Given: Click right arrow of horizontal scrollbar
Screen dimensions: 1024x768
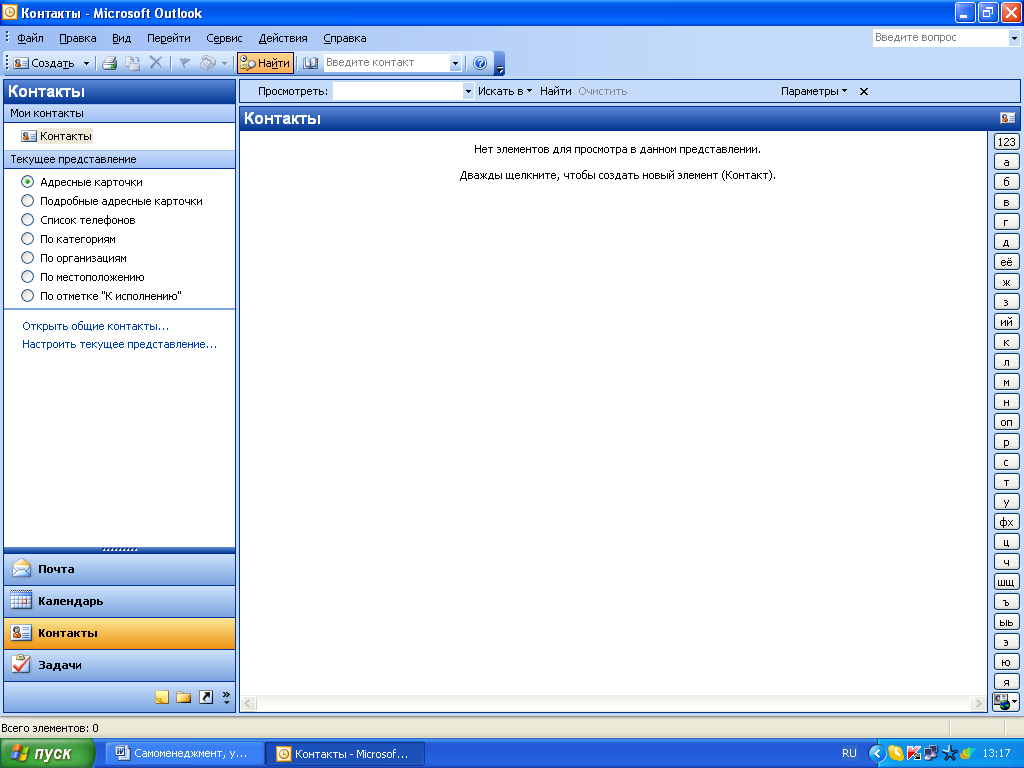Looking at the screenshot, I should tap(978, 703).
